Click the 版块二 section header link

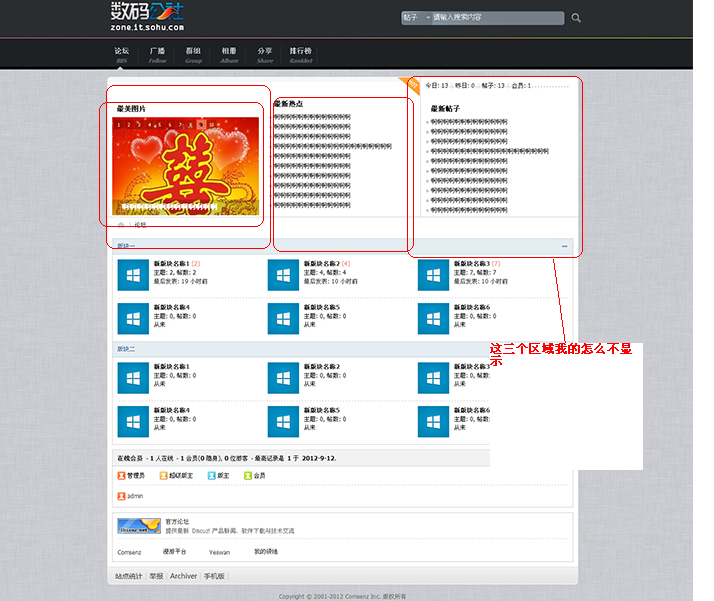(x=126, y=349)
